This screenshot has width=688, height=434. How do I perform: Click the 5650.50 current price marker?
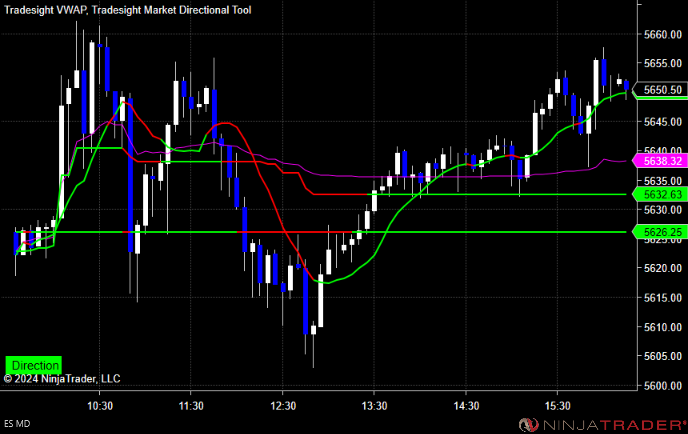660,90
